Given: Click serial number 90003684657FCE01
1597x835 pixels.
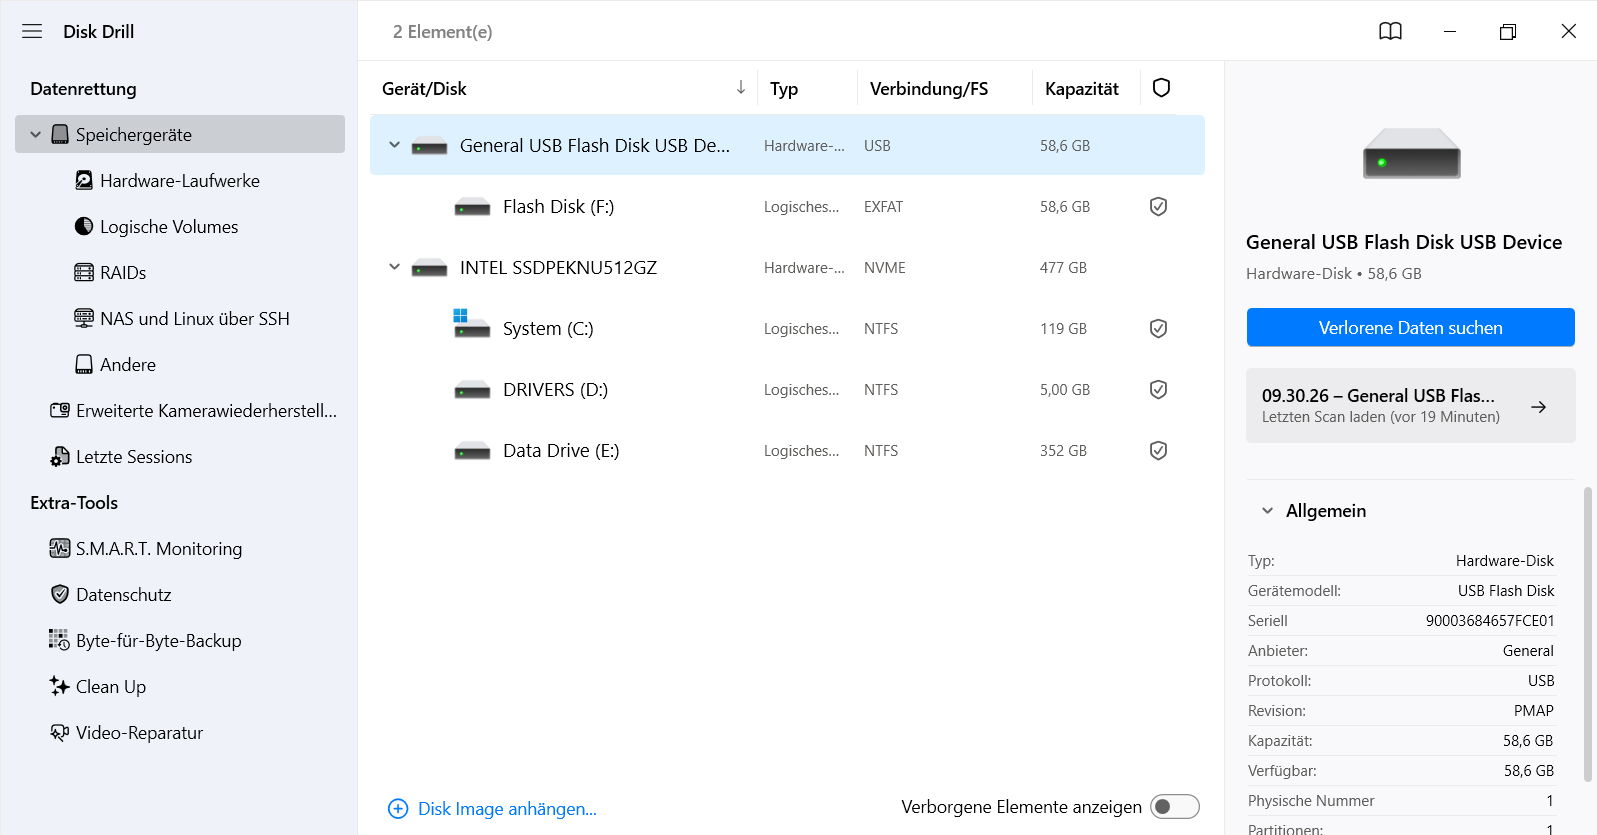Looking at the screenshot, I should pyautogui.click(x=1490, y=621).
